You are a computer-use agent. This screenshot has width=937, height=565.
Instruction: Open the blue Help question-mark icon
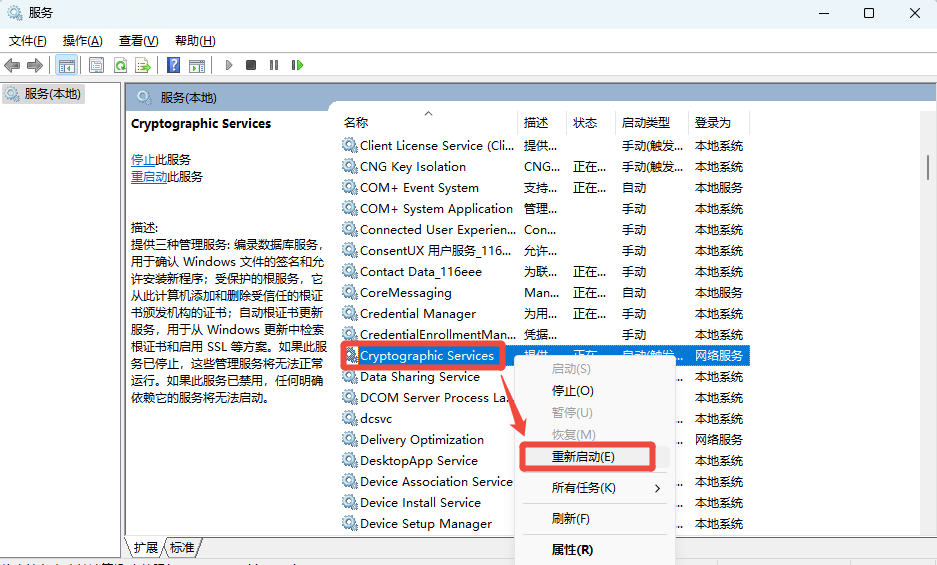click(x=173, y=65)
